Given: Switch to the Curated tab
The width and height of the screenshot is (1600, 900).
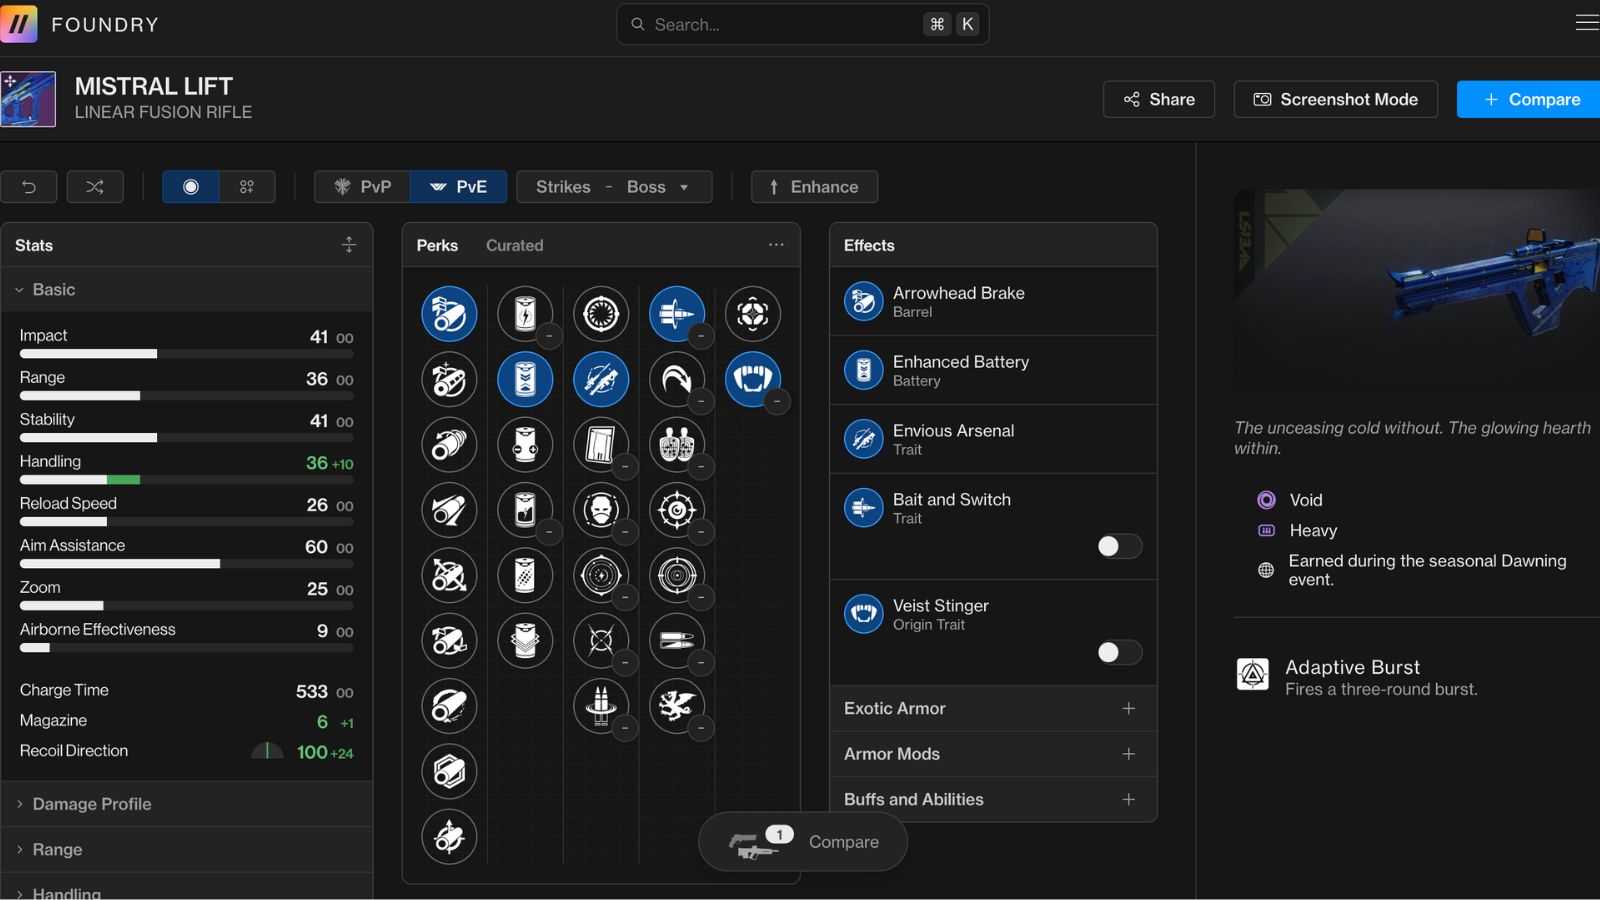Looking at the screenshot, I should [x=514, y=245].
